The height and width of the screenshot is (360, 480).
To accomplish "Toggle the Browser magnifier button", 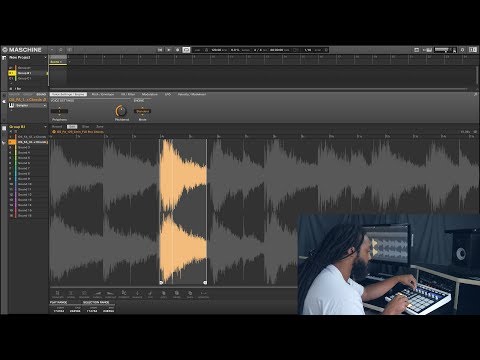I will click(61, 50).
